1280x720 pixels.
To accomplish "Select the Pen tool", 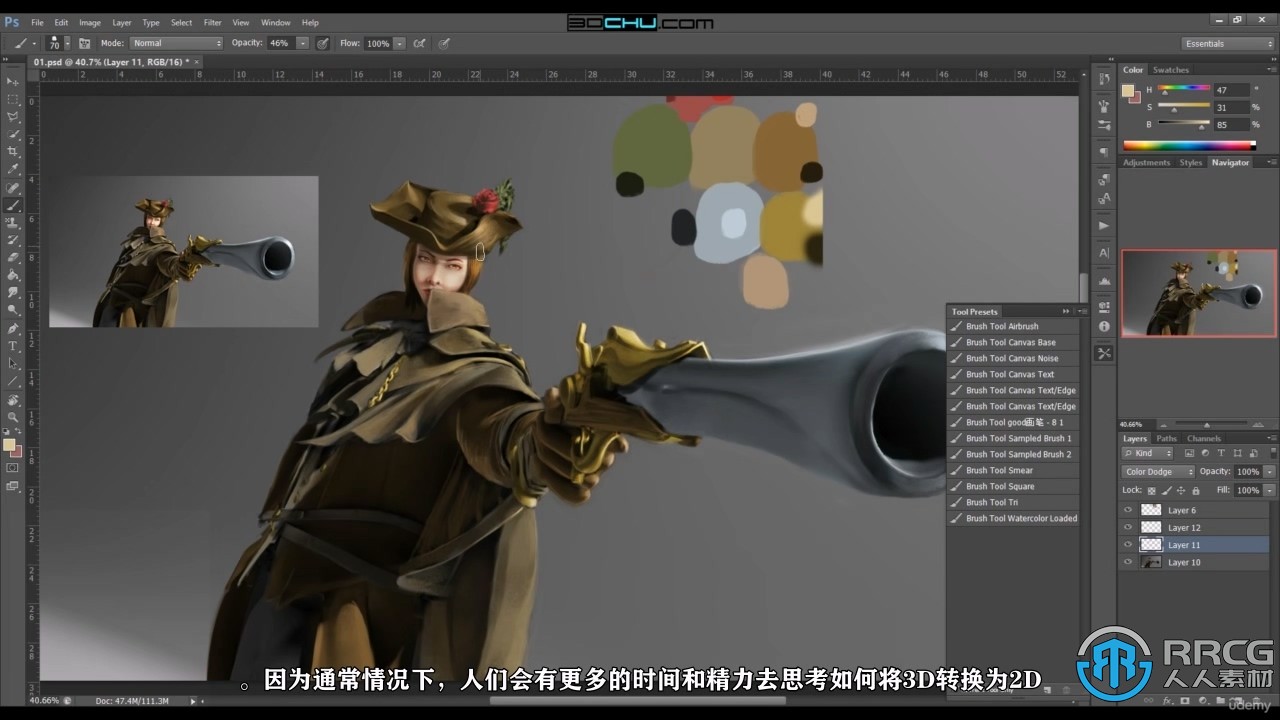I will (13, 328).
